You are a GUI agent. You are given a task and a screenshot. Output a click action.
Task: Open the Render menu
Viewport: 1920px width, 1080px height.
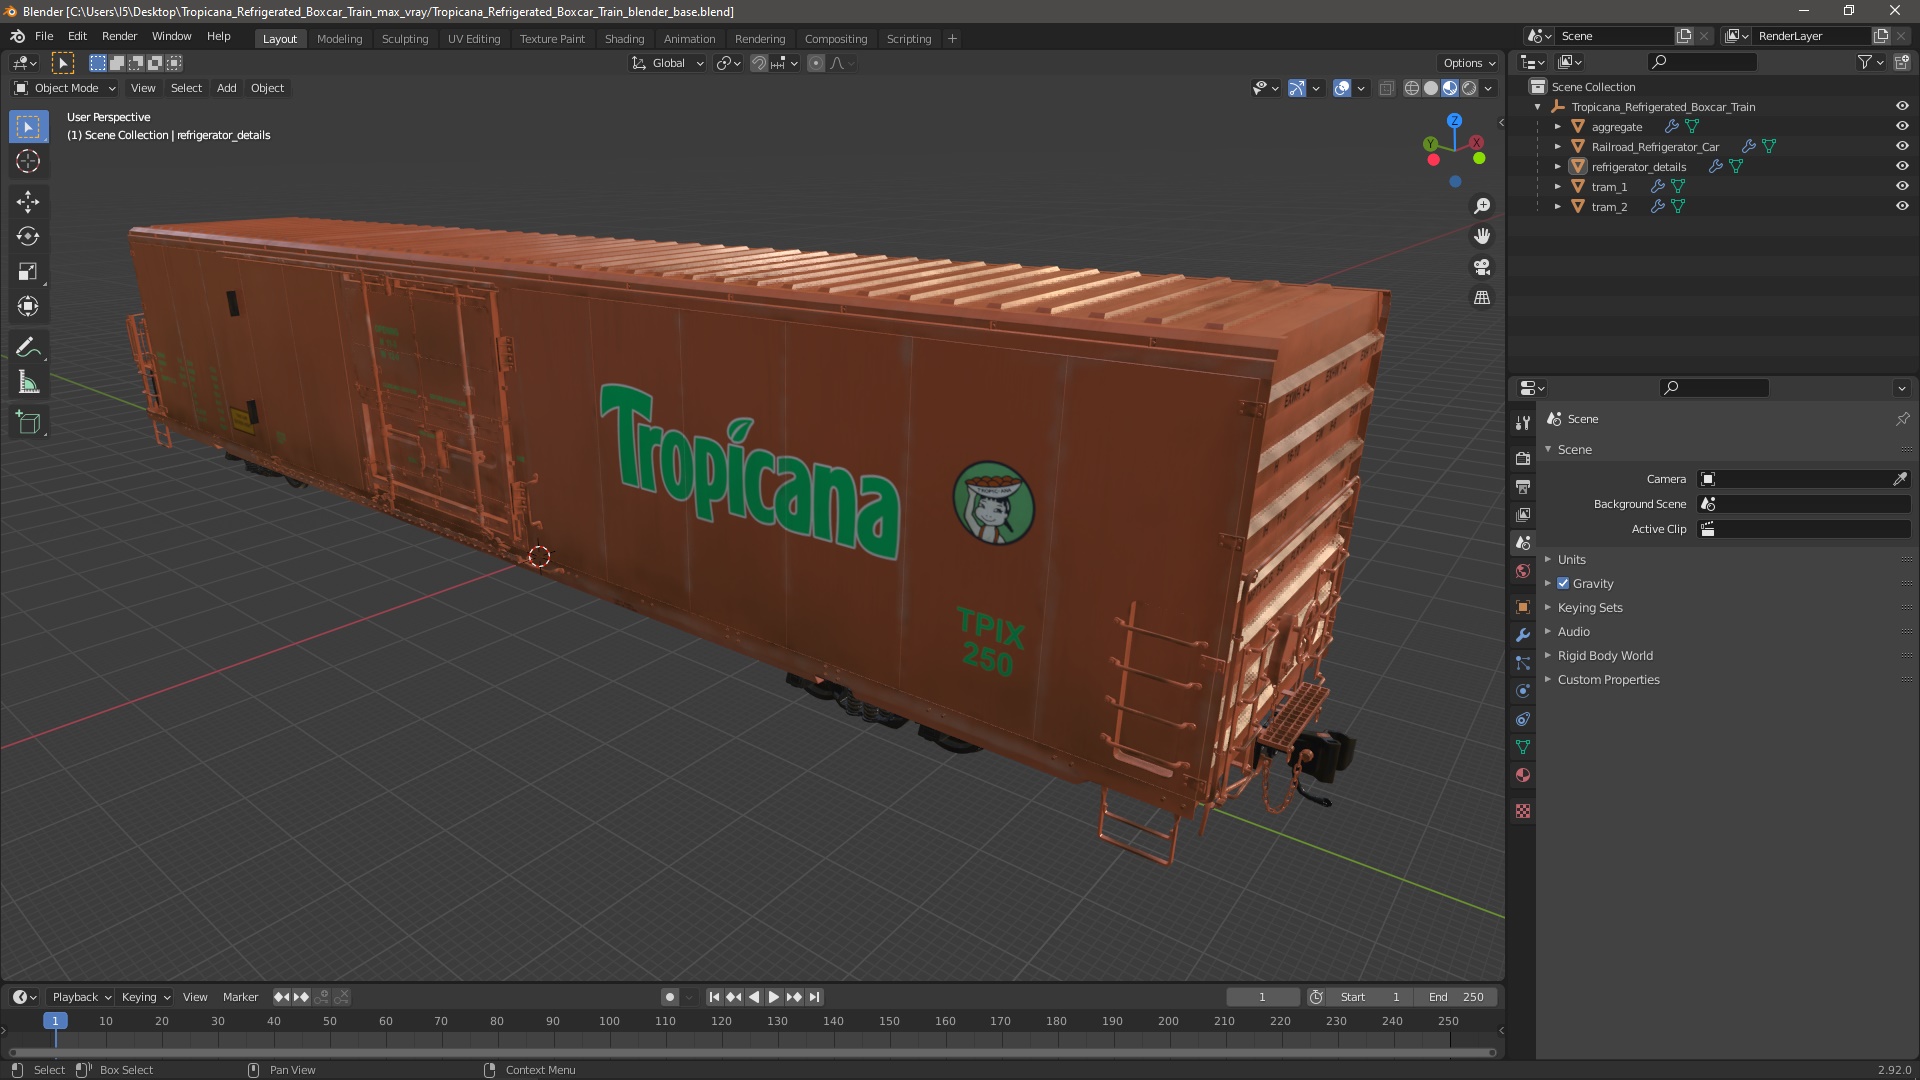tap(119, 36)
